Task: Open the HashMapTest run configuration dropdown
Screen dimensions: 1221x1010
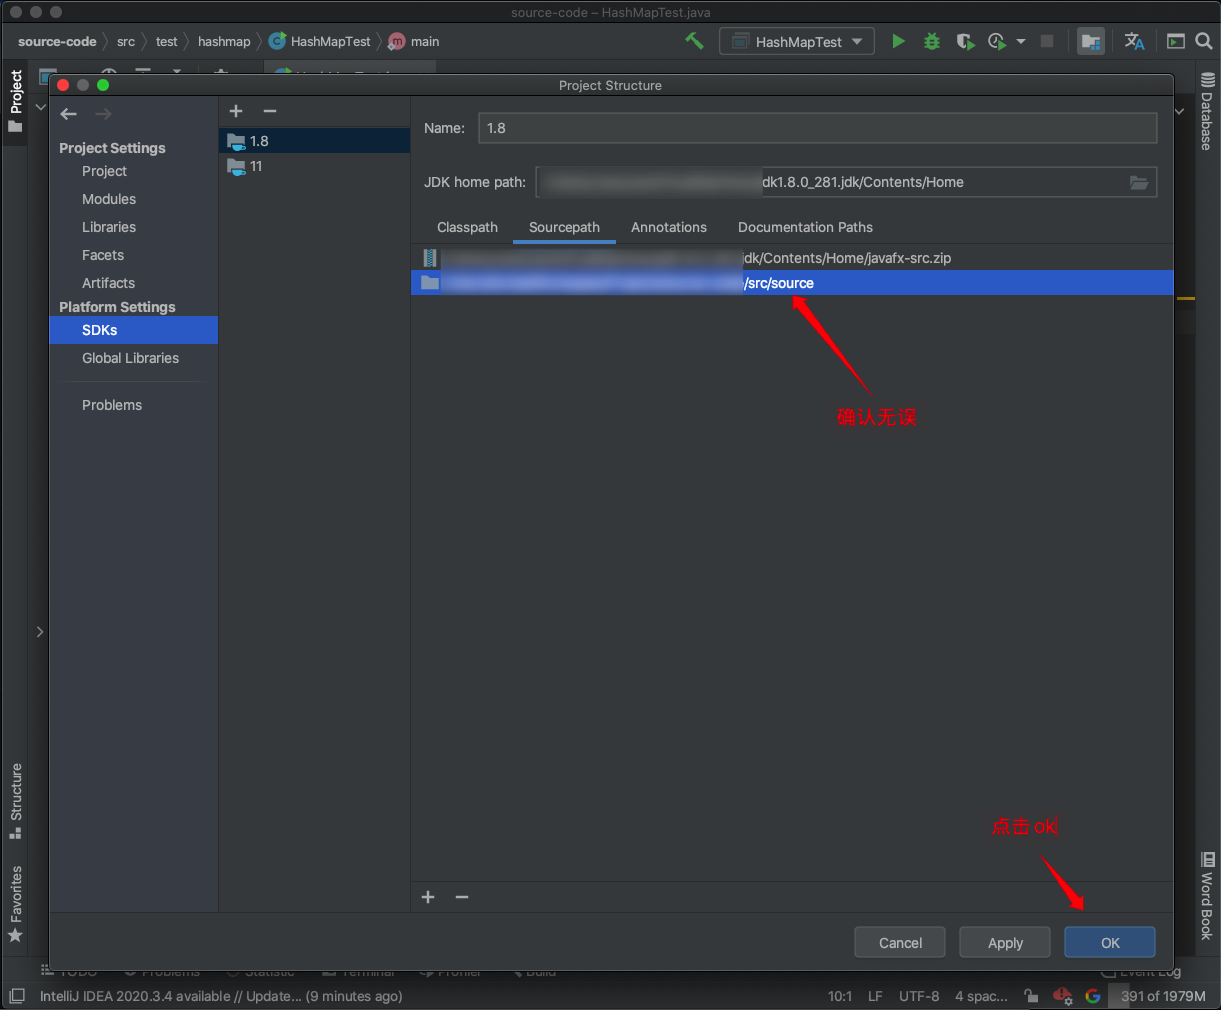Action: [x=797, y=42]
